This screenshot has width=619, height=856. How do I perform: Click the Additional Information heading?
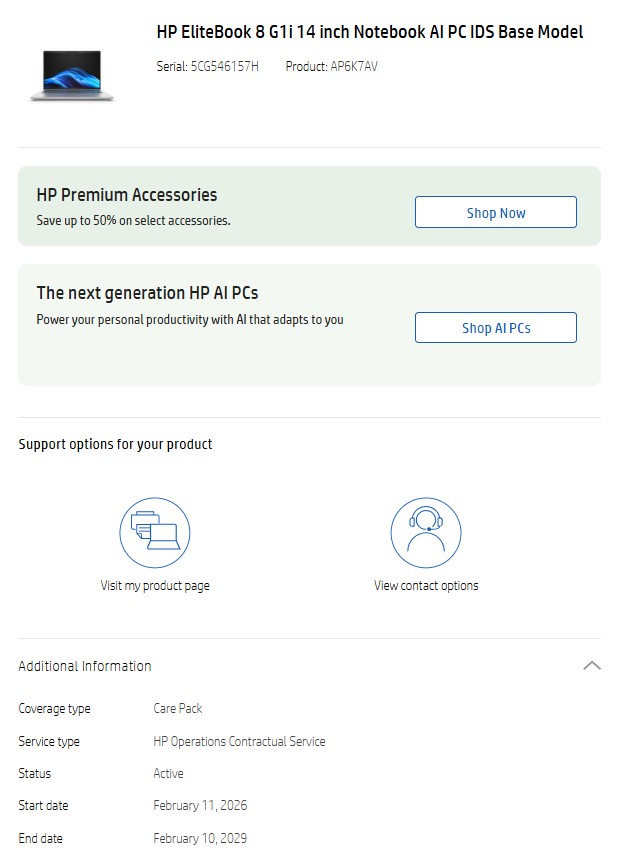85,666
